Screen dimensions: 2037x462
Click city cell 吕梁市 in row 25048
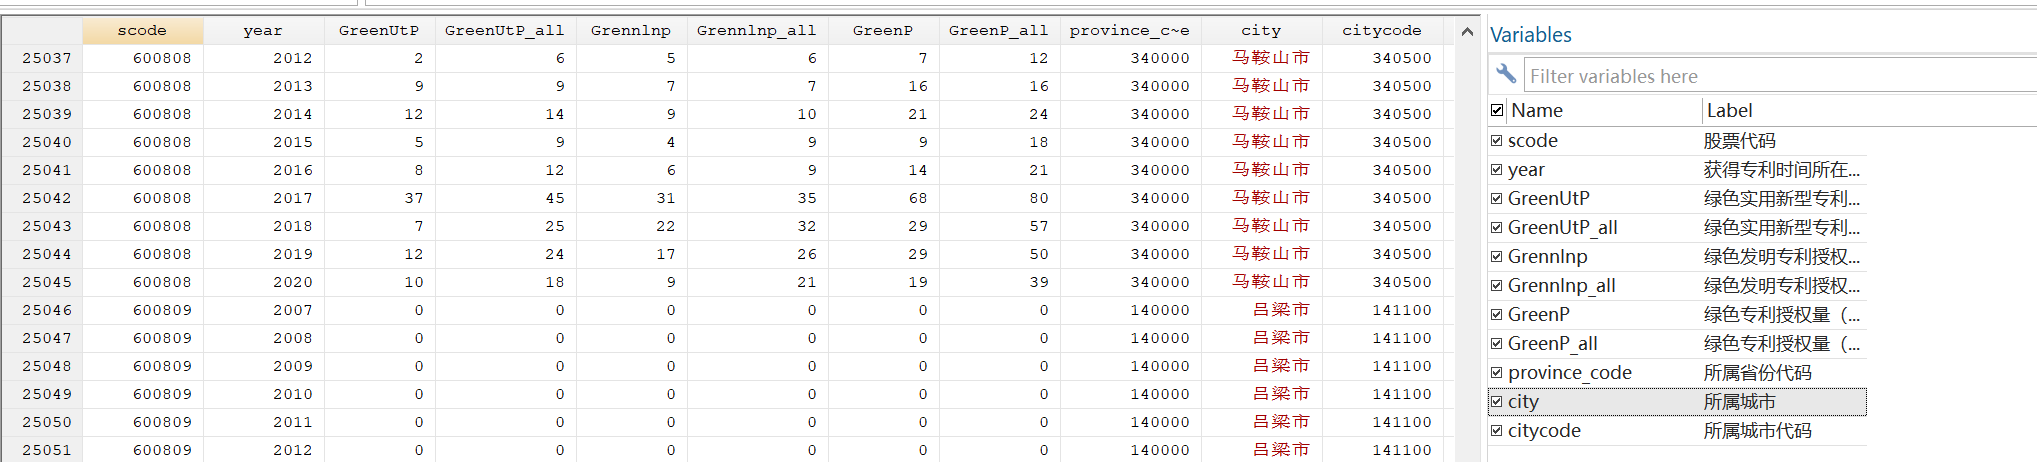click(1261, 366)
